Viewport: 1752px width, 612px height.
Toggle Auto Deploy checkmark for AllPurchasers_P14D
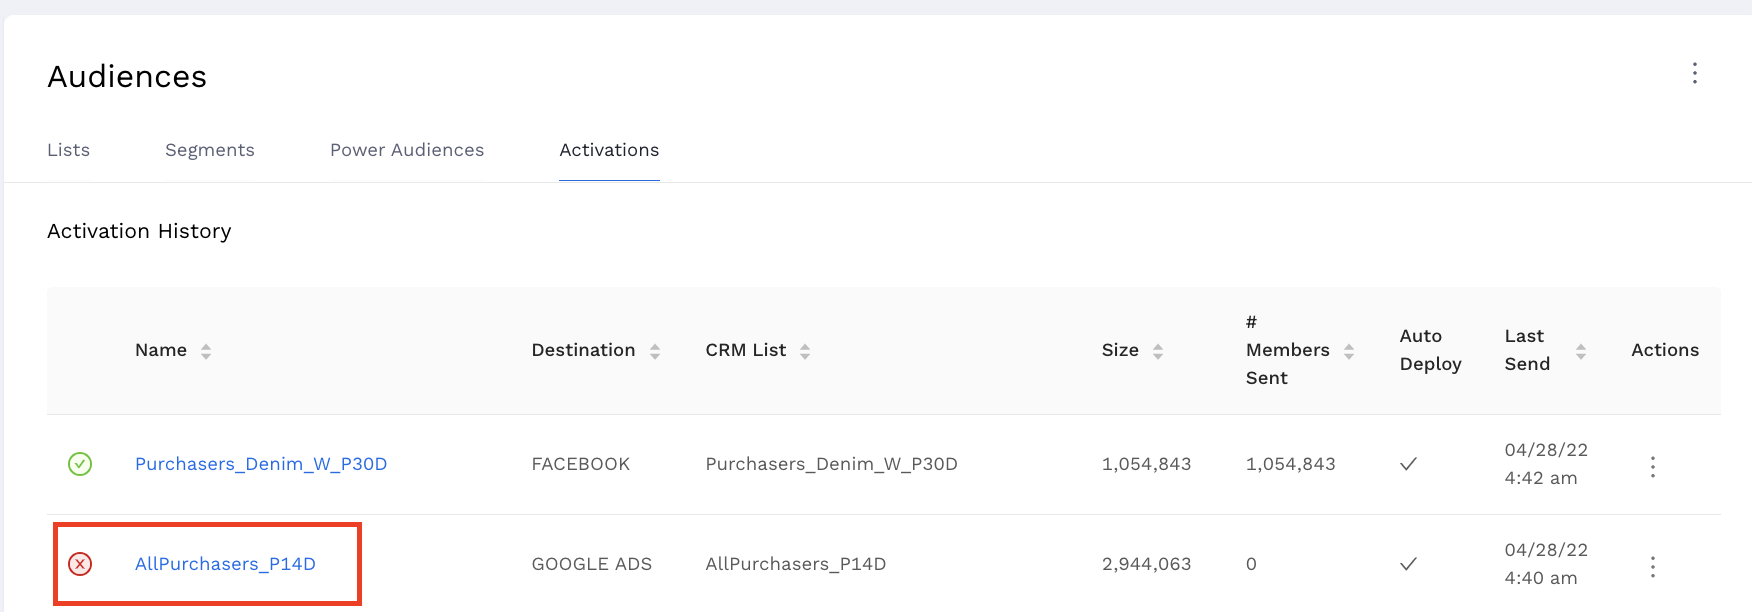(1408, 564)
